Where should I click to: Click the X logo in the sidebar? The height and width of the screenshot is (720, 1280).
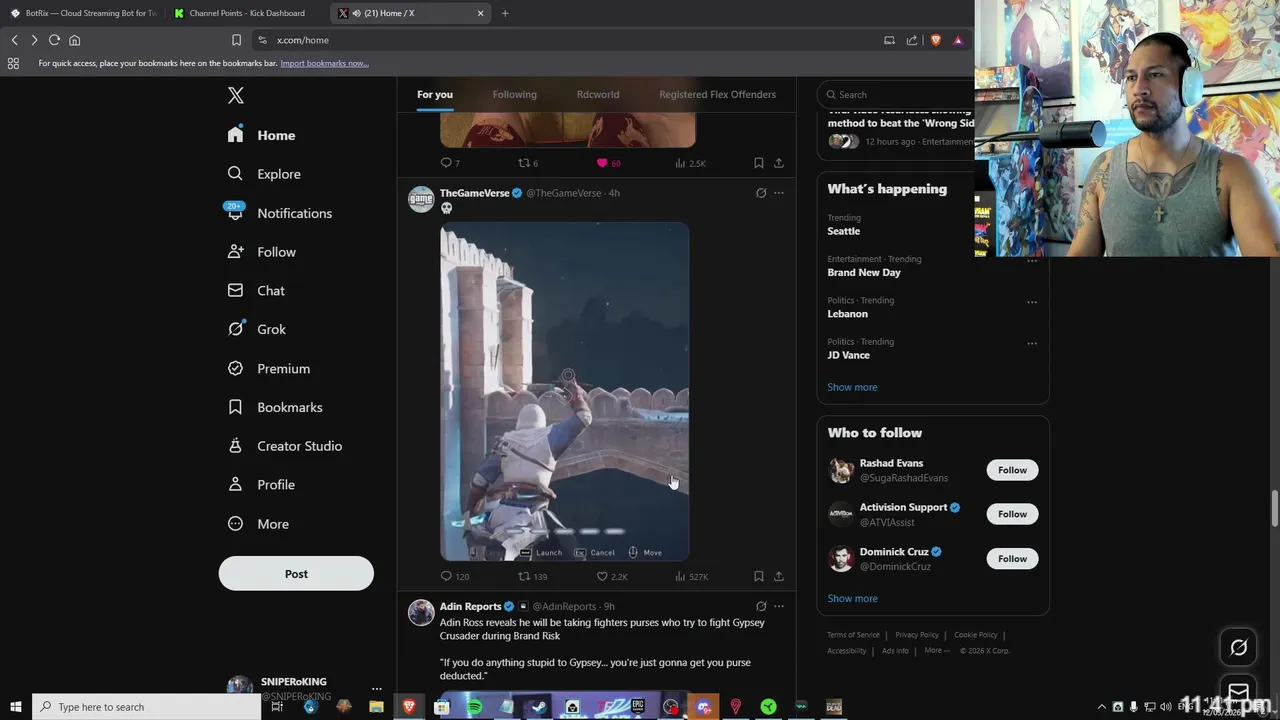235,95
